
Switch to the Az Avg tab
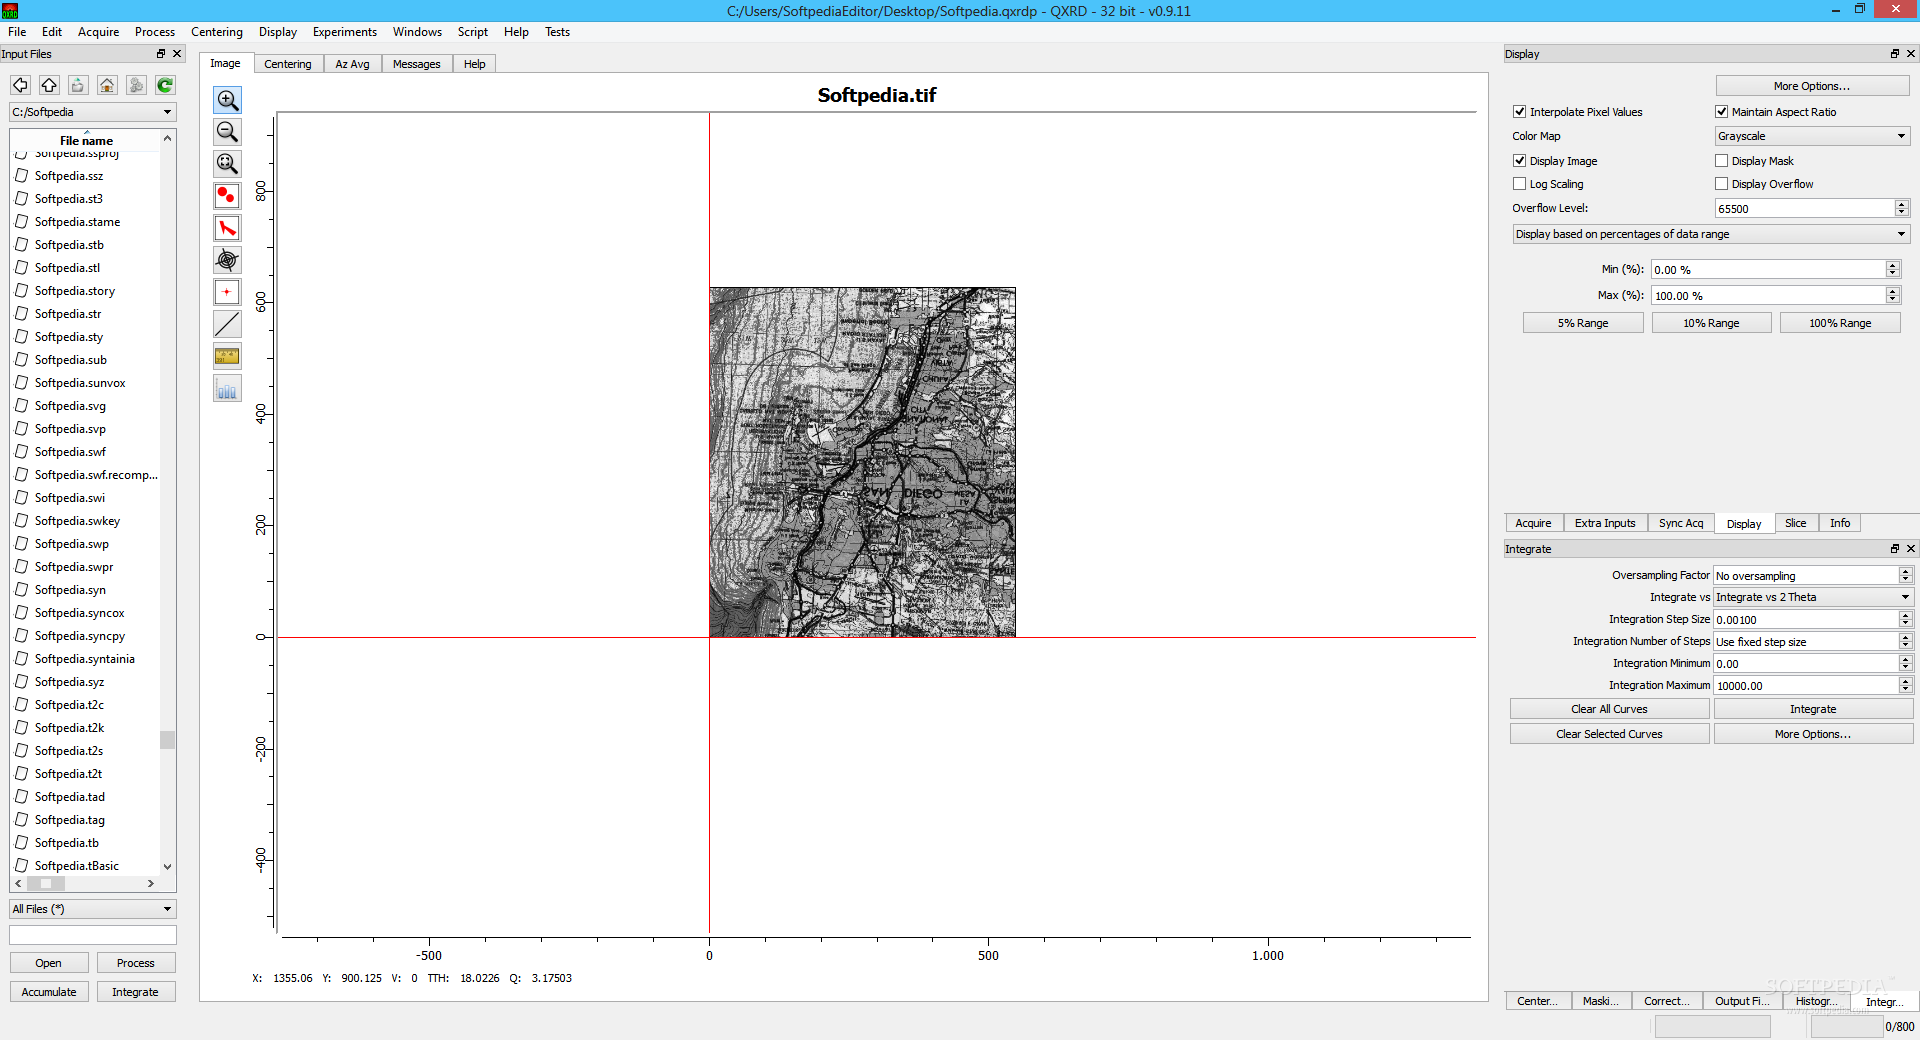coord(352,64)
